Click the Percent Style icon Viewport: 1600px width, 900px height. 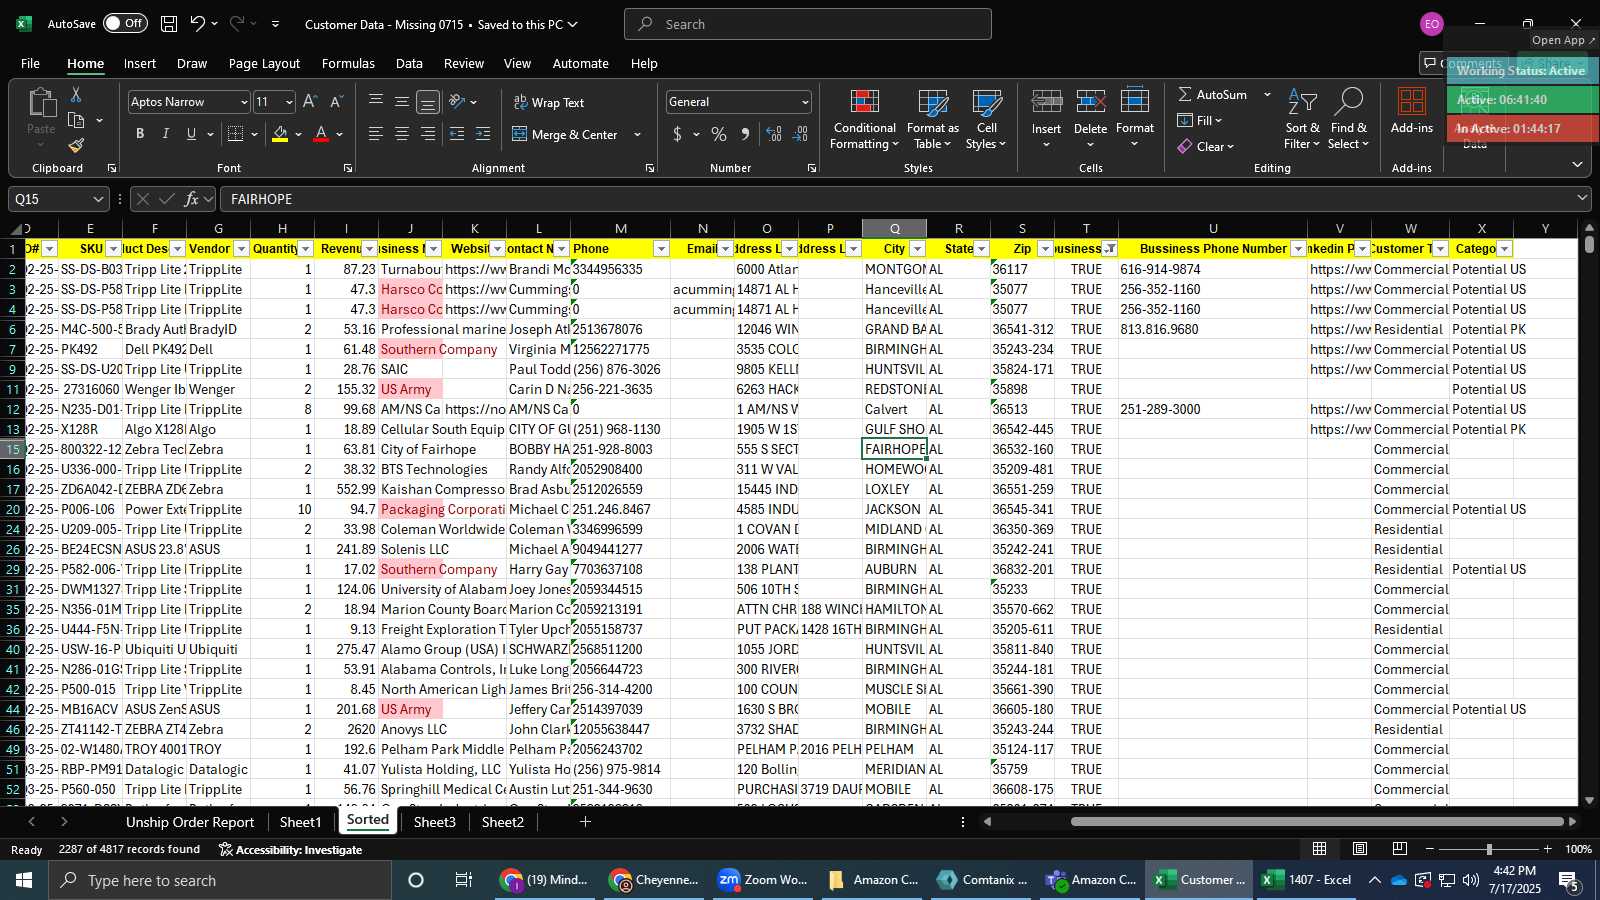tap(719, 134)
